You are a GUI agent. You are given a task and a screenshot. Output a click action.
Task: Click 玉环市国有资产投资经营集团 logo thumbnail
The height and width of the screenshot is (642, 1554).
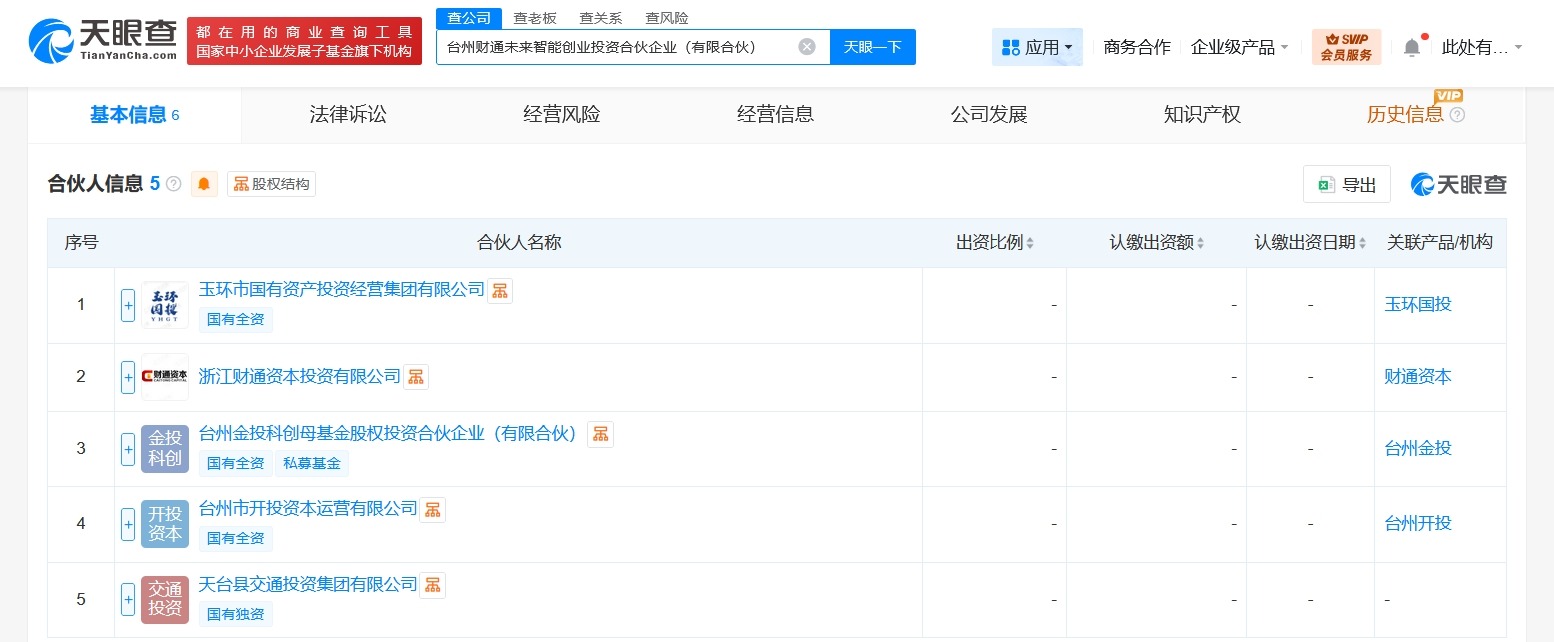(164, 305)
